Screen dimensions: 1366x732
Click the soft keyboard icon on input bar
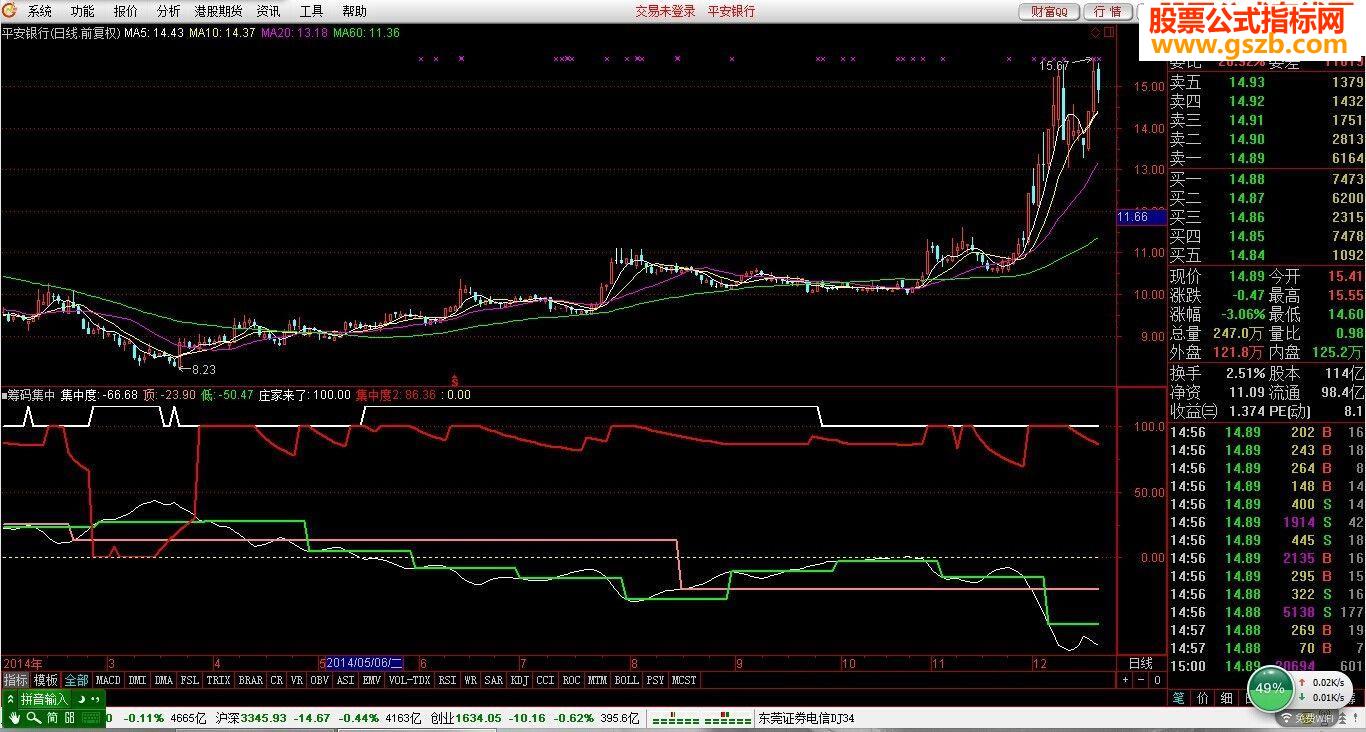tap(90, 718)
